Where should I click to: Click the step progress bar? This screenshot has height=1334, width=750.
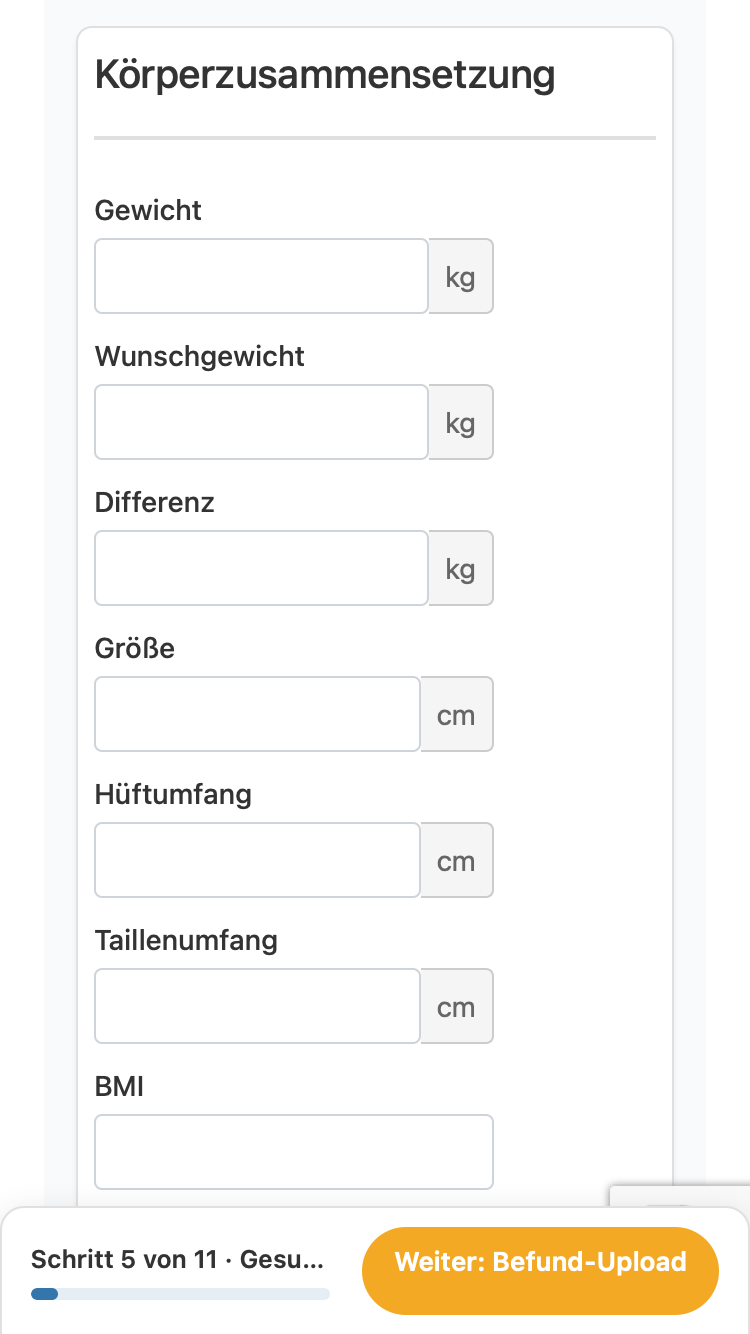click(180, 1294)
